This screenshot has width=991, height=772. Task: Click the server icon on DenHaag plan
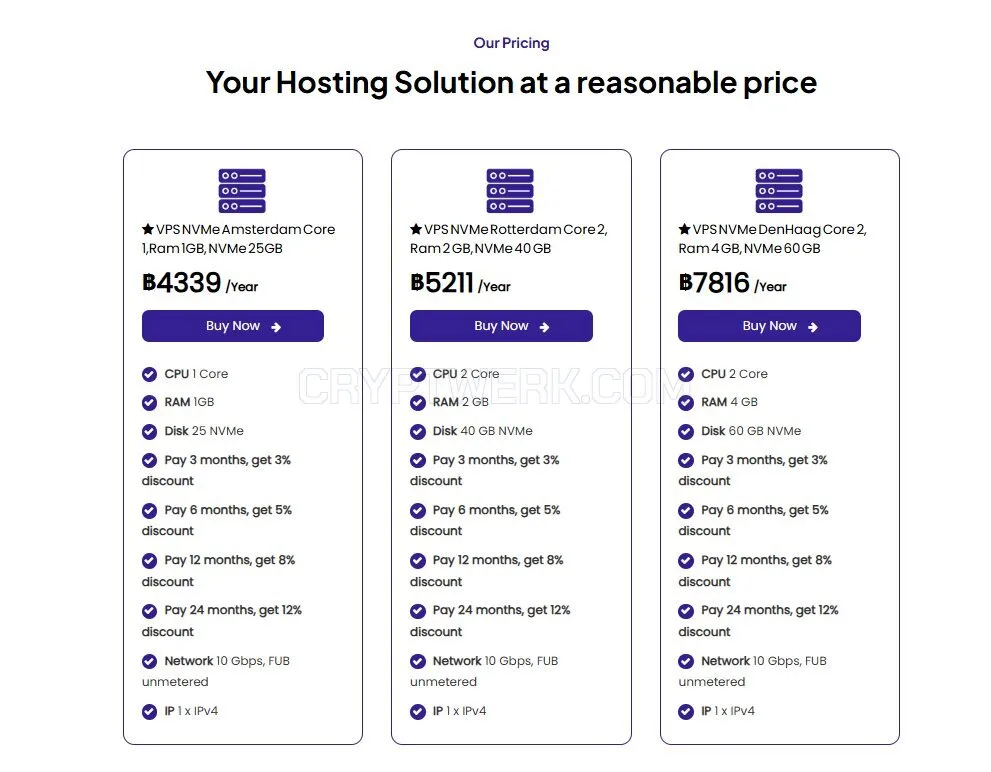[x=779, y=190]
